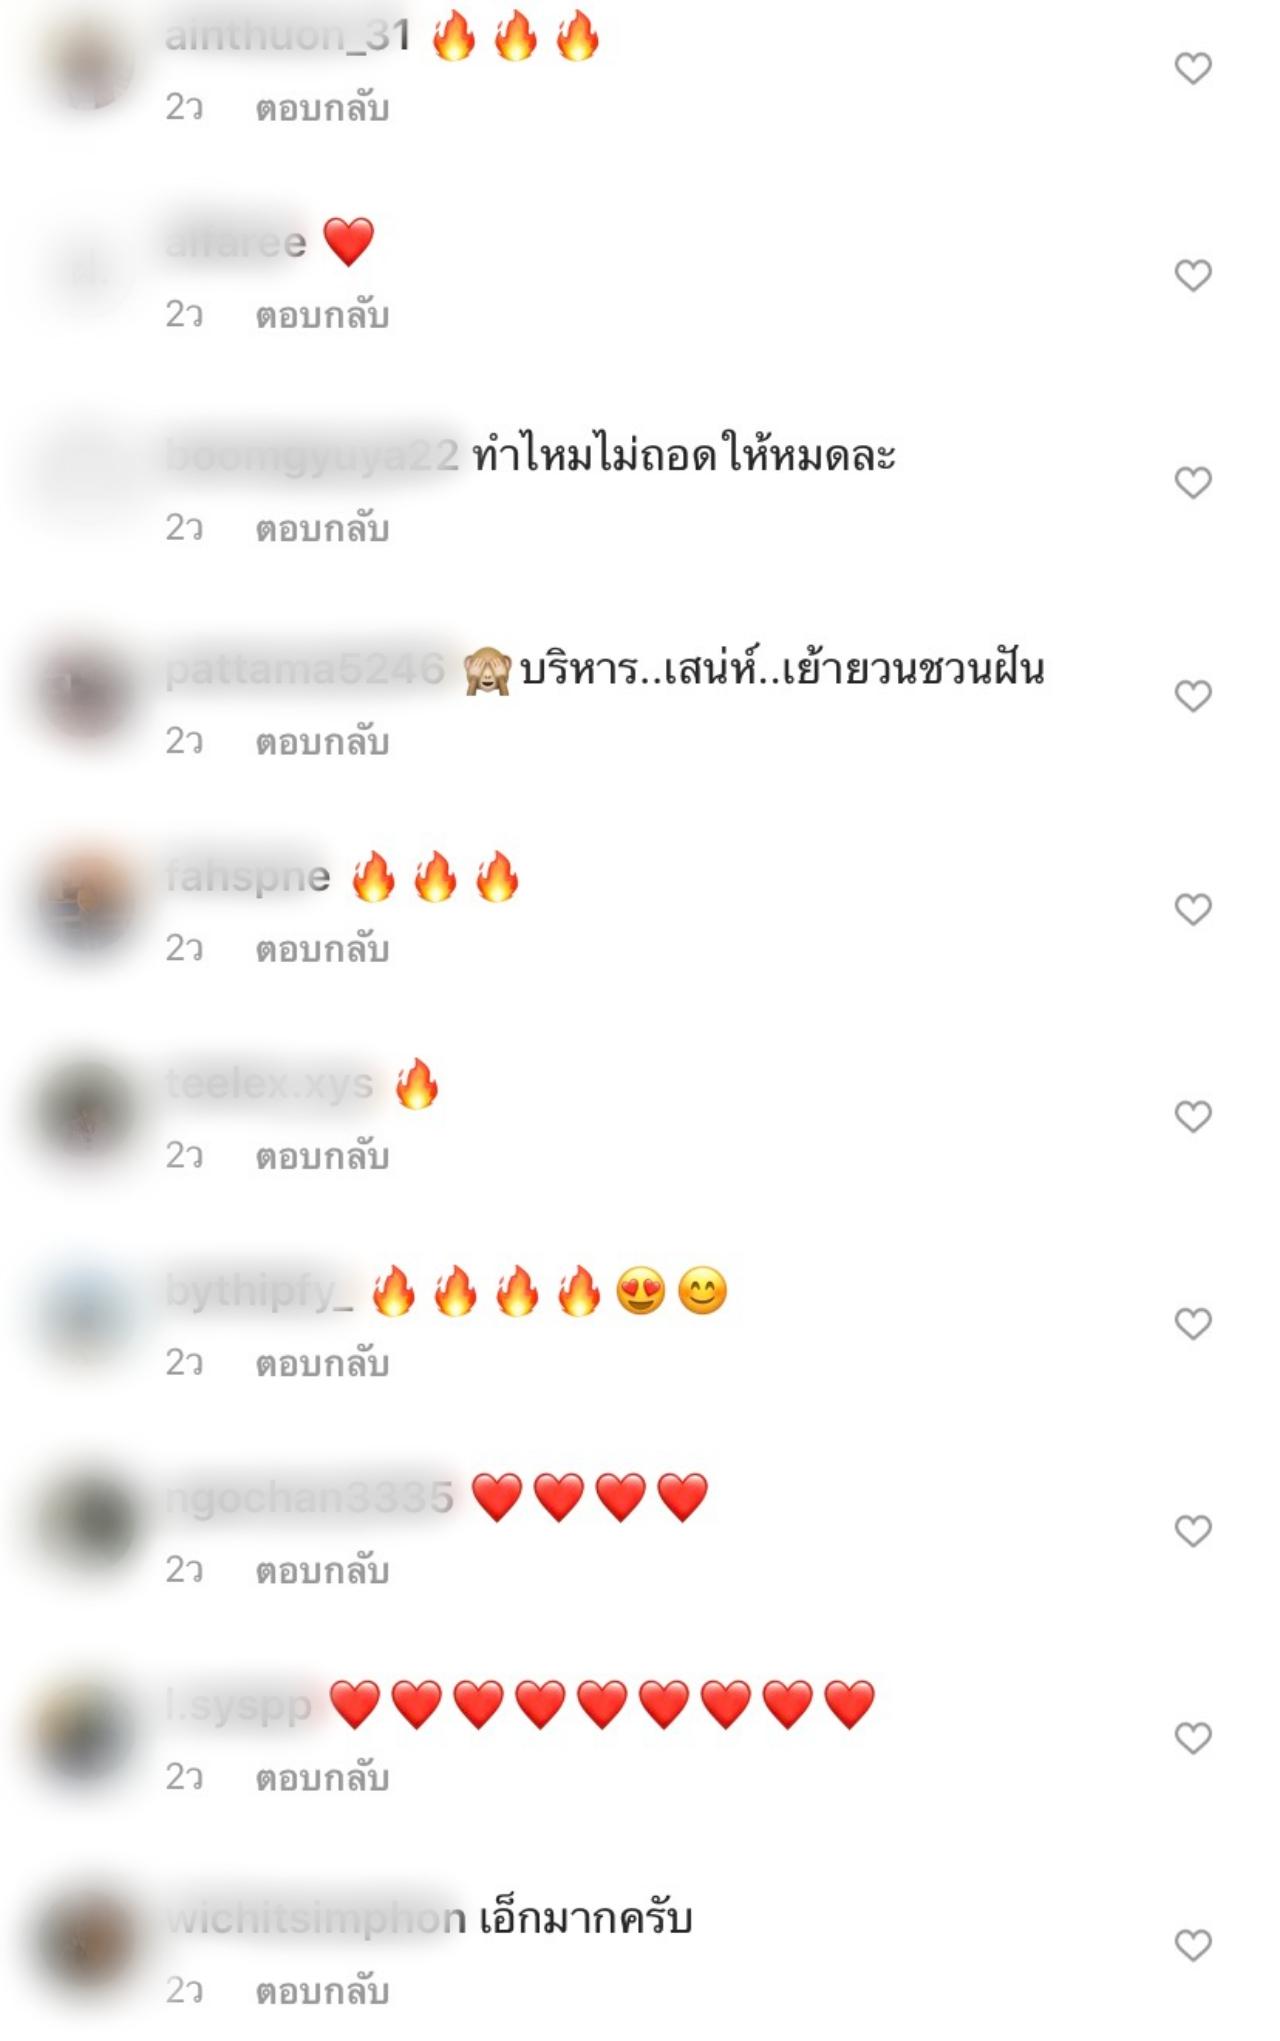
Task: Like bythipfy_ comment with smiley emojis
Action: 1192,1324
